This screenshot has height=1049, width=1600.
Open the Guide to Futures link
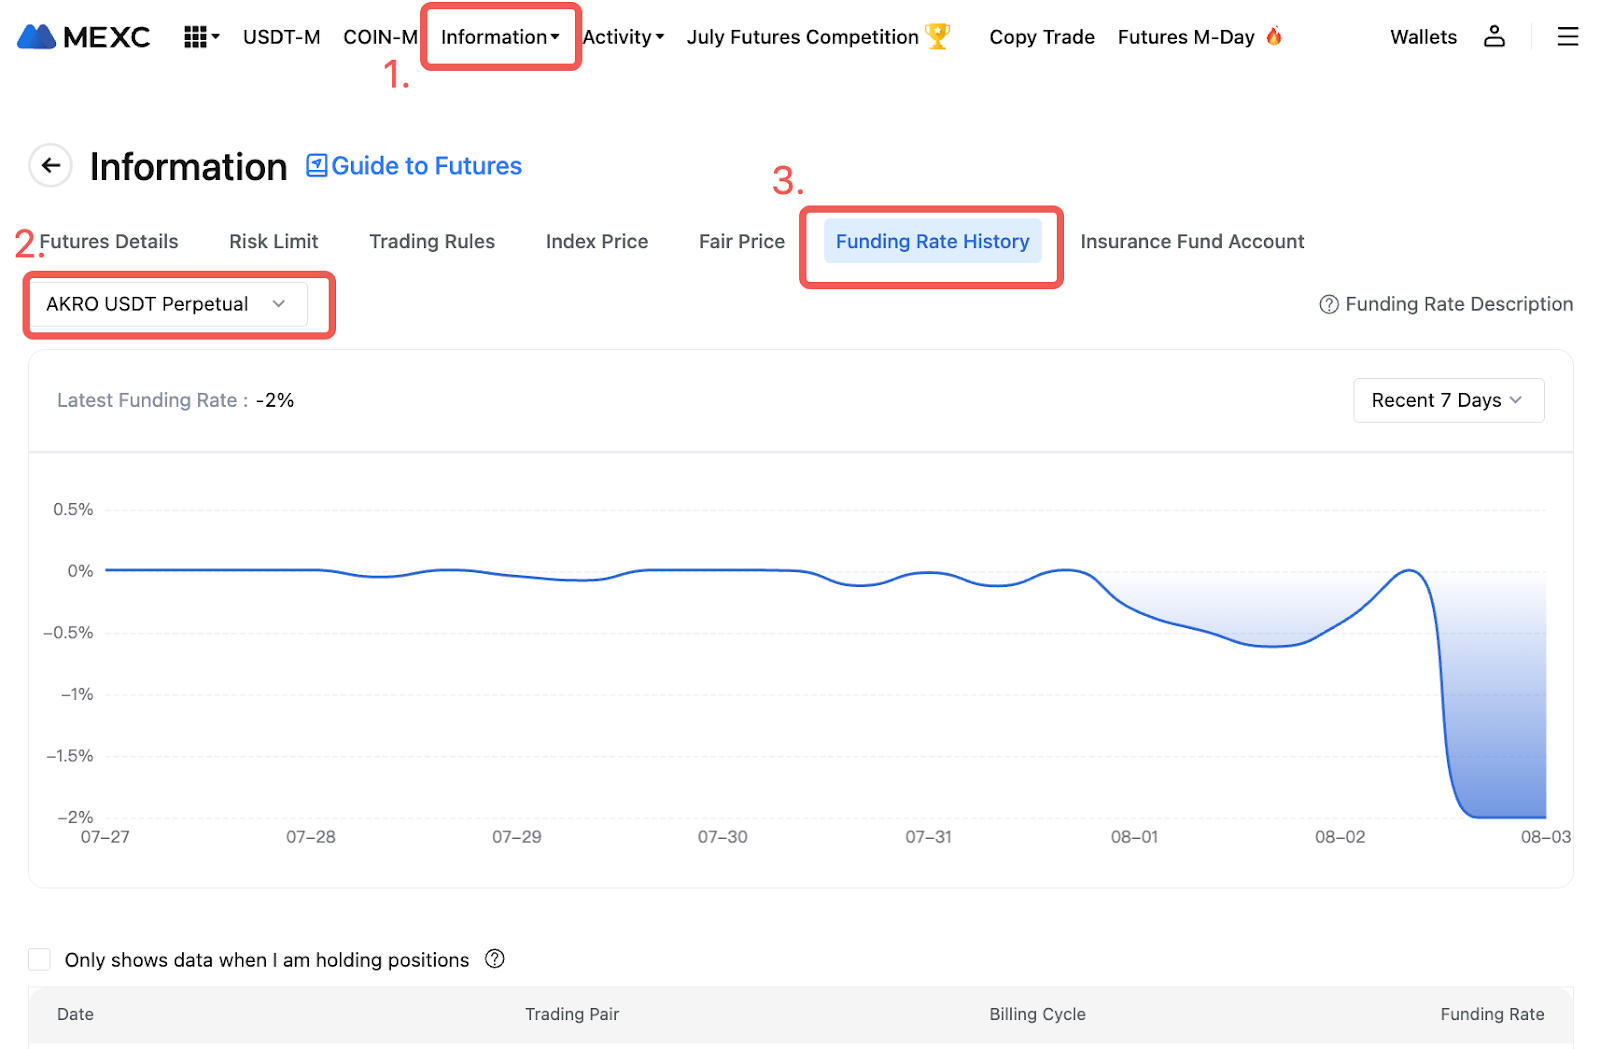414,166
